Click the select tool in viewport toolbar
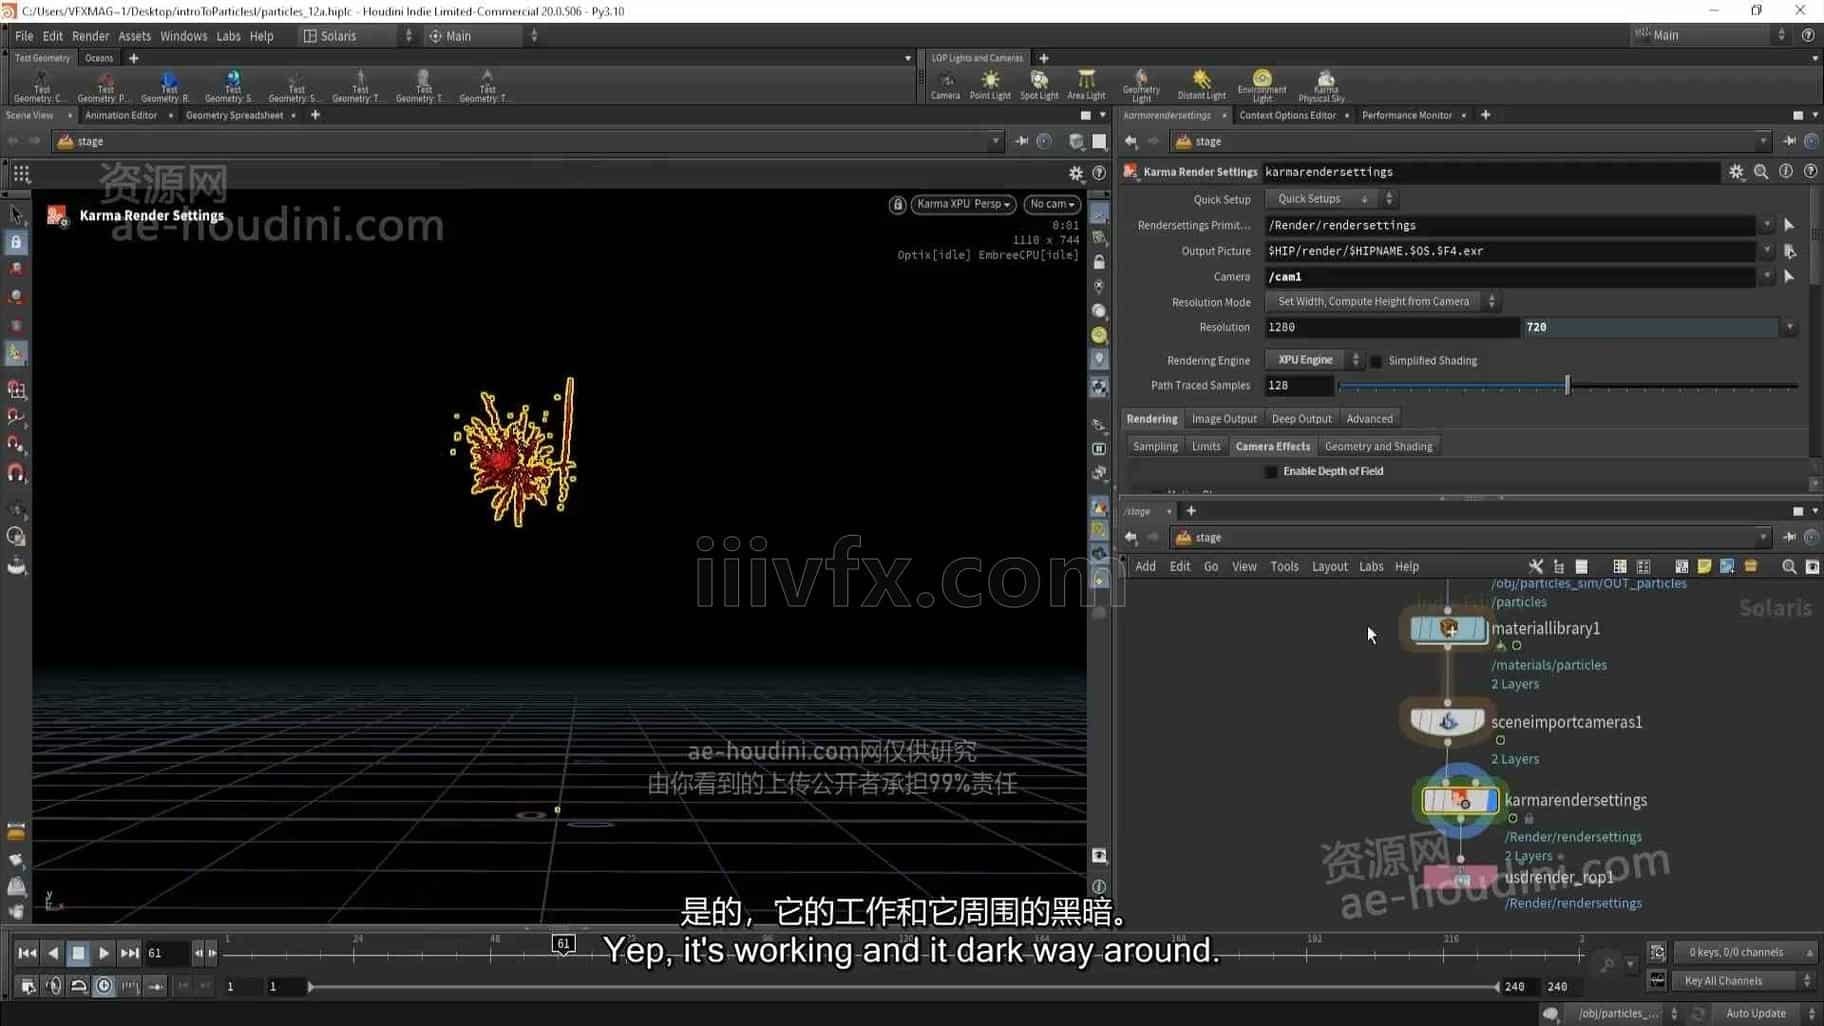This screenshot has height=1026, width=1824. coord(16,215)
